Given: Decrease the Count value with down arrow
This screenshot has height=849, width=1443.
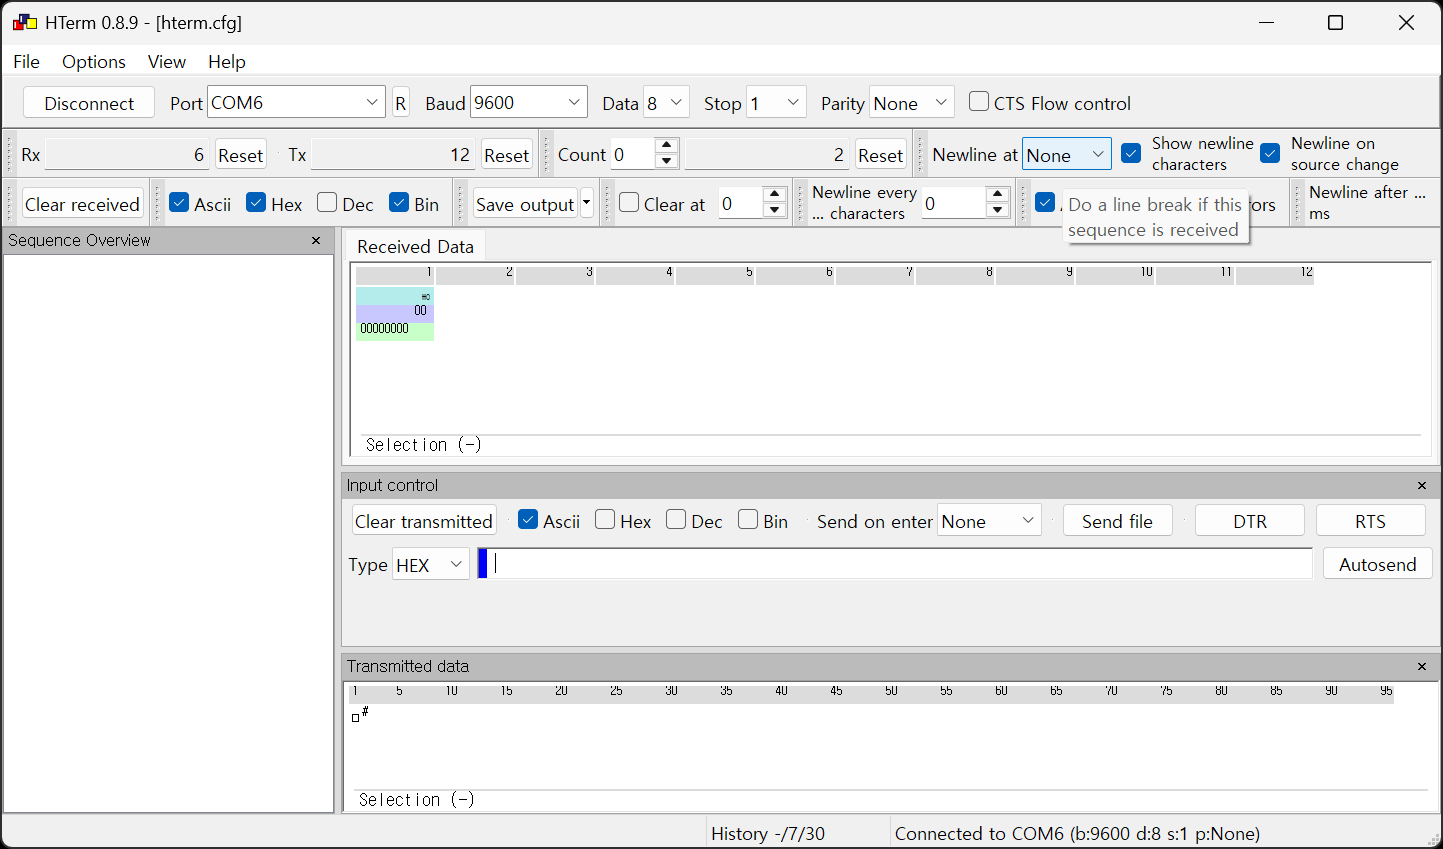Looking at the screenshot, I should click(667, 161).
